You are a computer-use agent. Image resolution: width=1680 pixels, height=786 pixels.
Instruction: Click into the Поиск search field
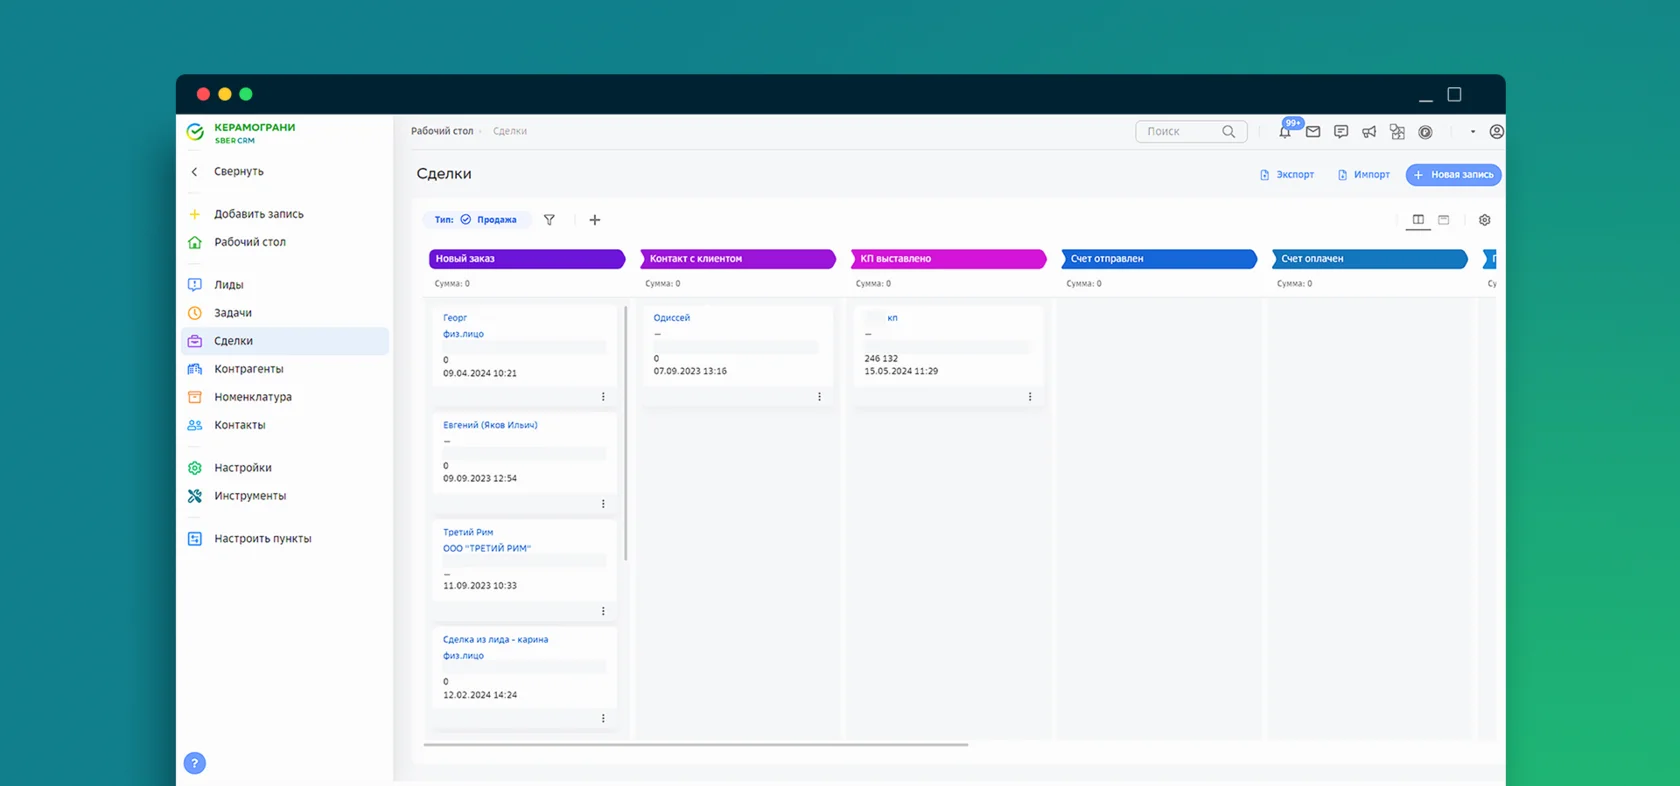pos(1180,132)
